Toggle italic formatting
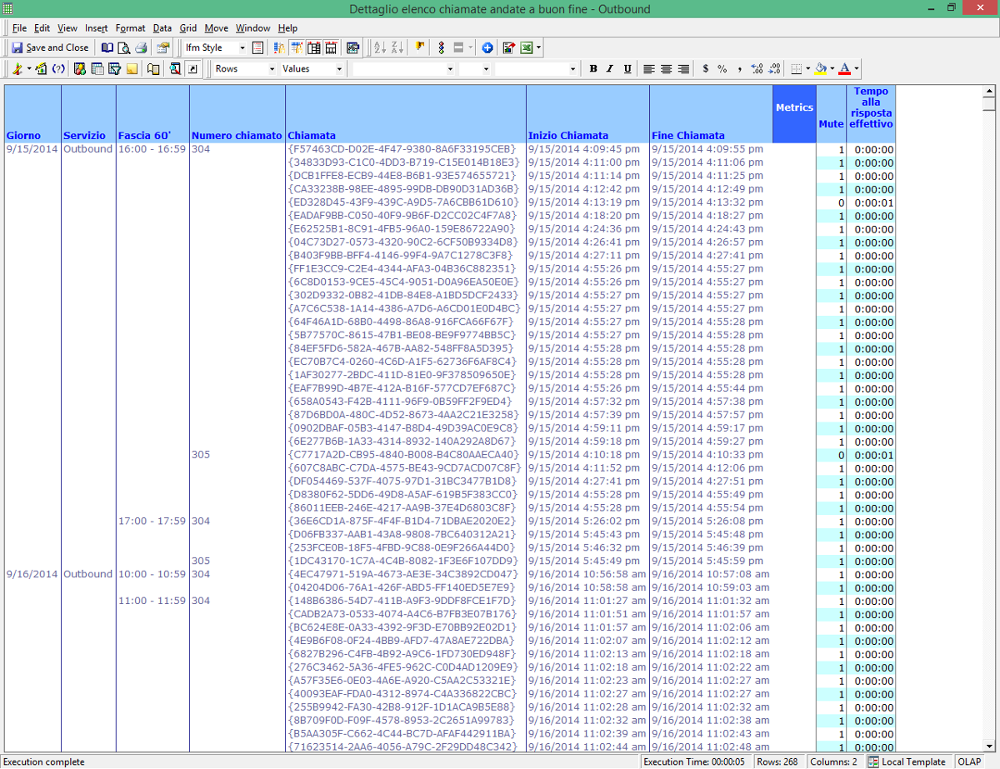This screenshot has width=1000, height=769. coord(610,69)
